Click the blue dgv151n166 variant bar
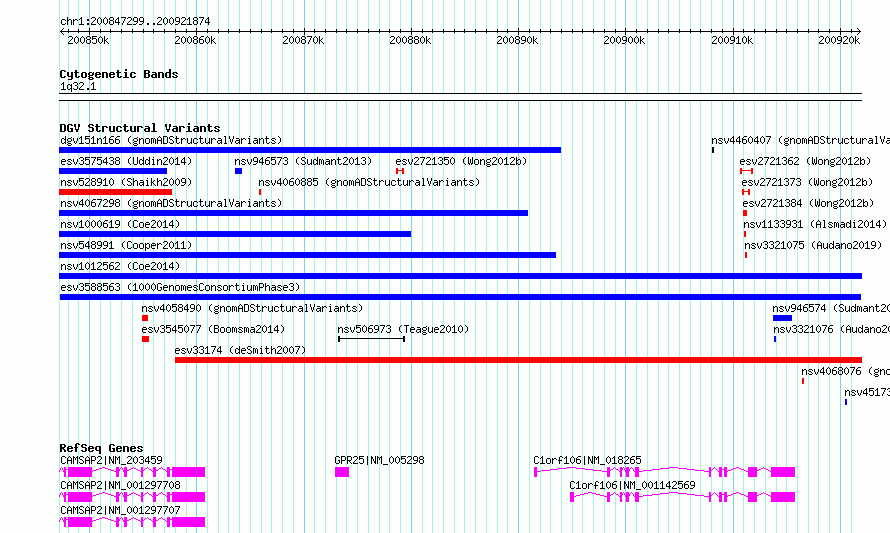Screen dimensions: 890x533 tap(310, 150)
